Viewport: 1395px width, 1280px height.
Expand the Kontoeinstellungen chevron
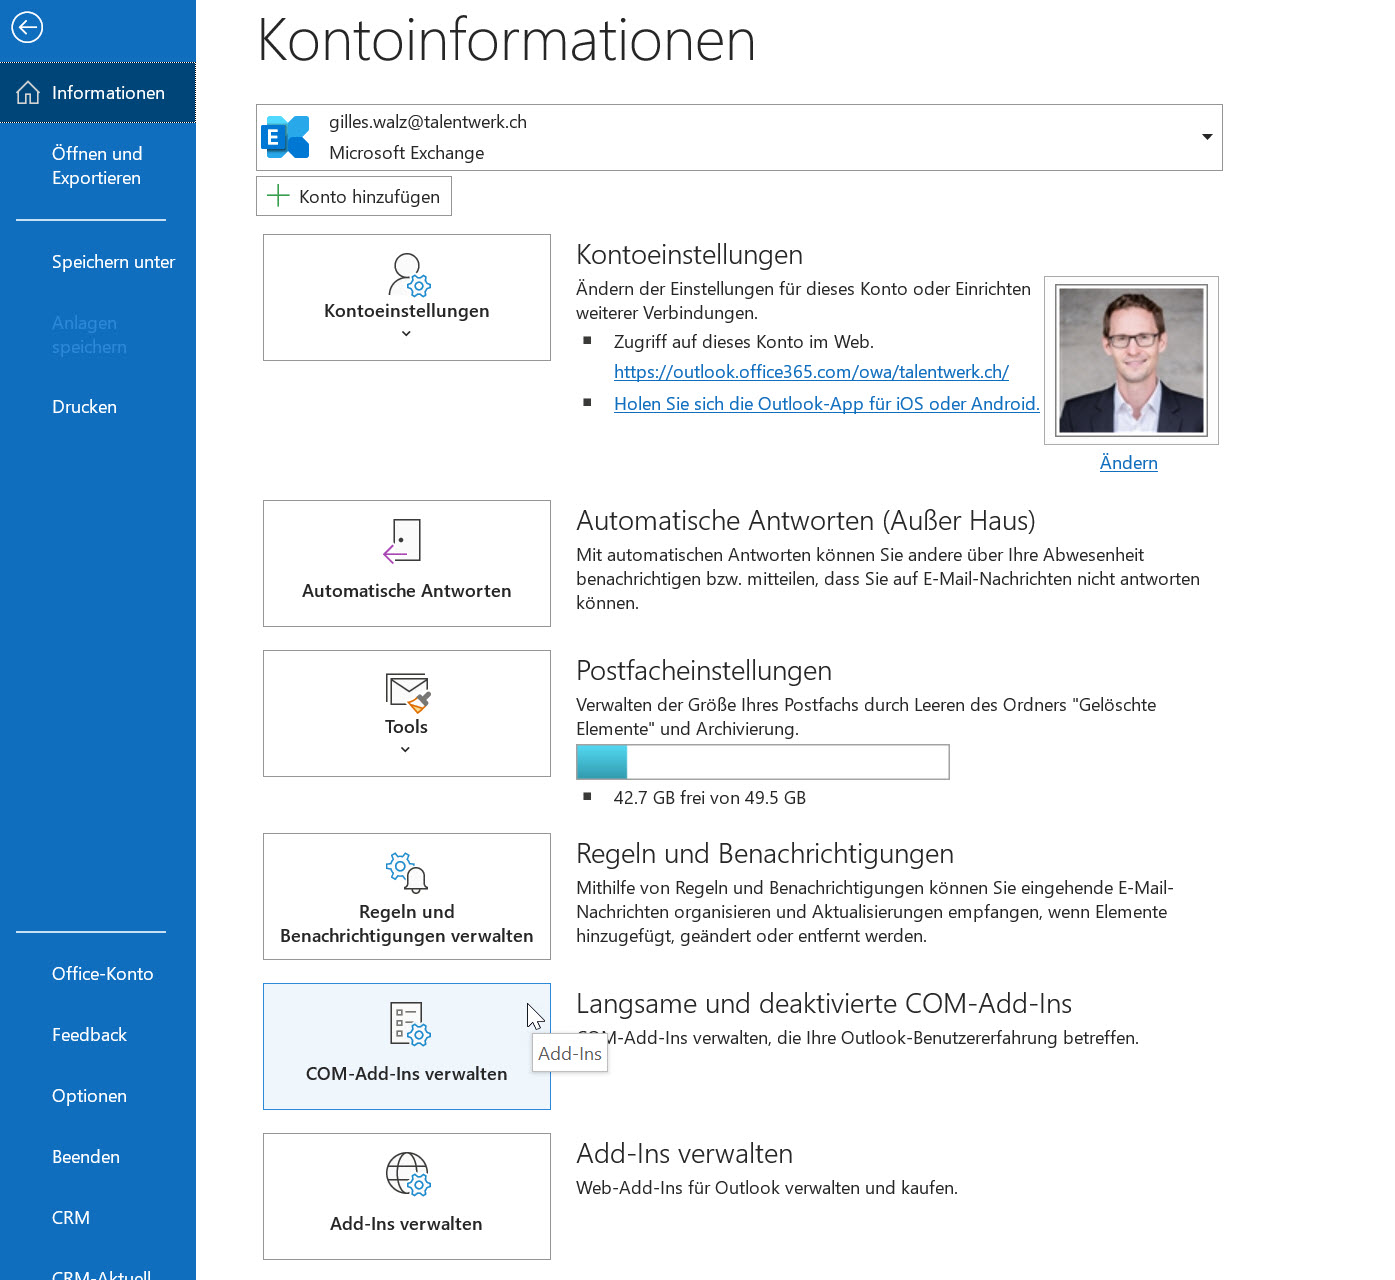[x=406, y=334]
